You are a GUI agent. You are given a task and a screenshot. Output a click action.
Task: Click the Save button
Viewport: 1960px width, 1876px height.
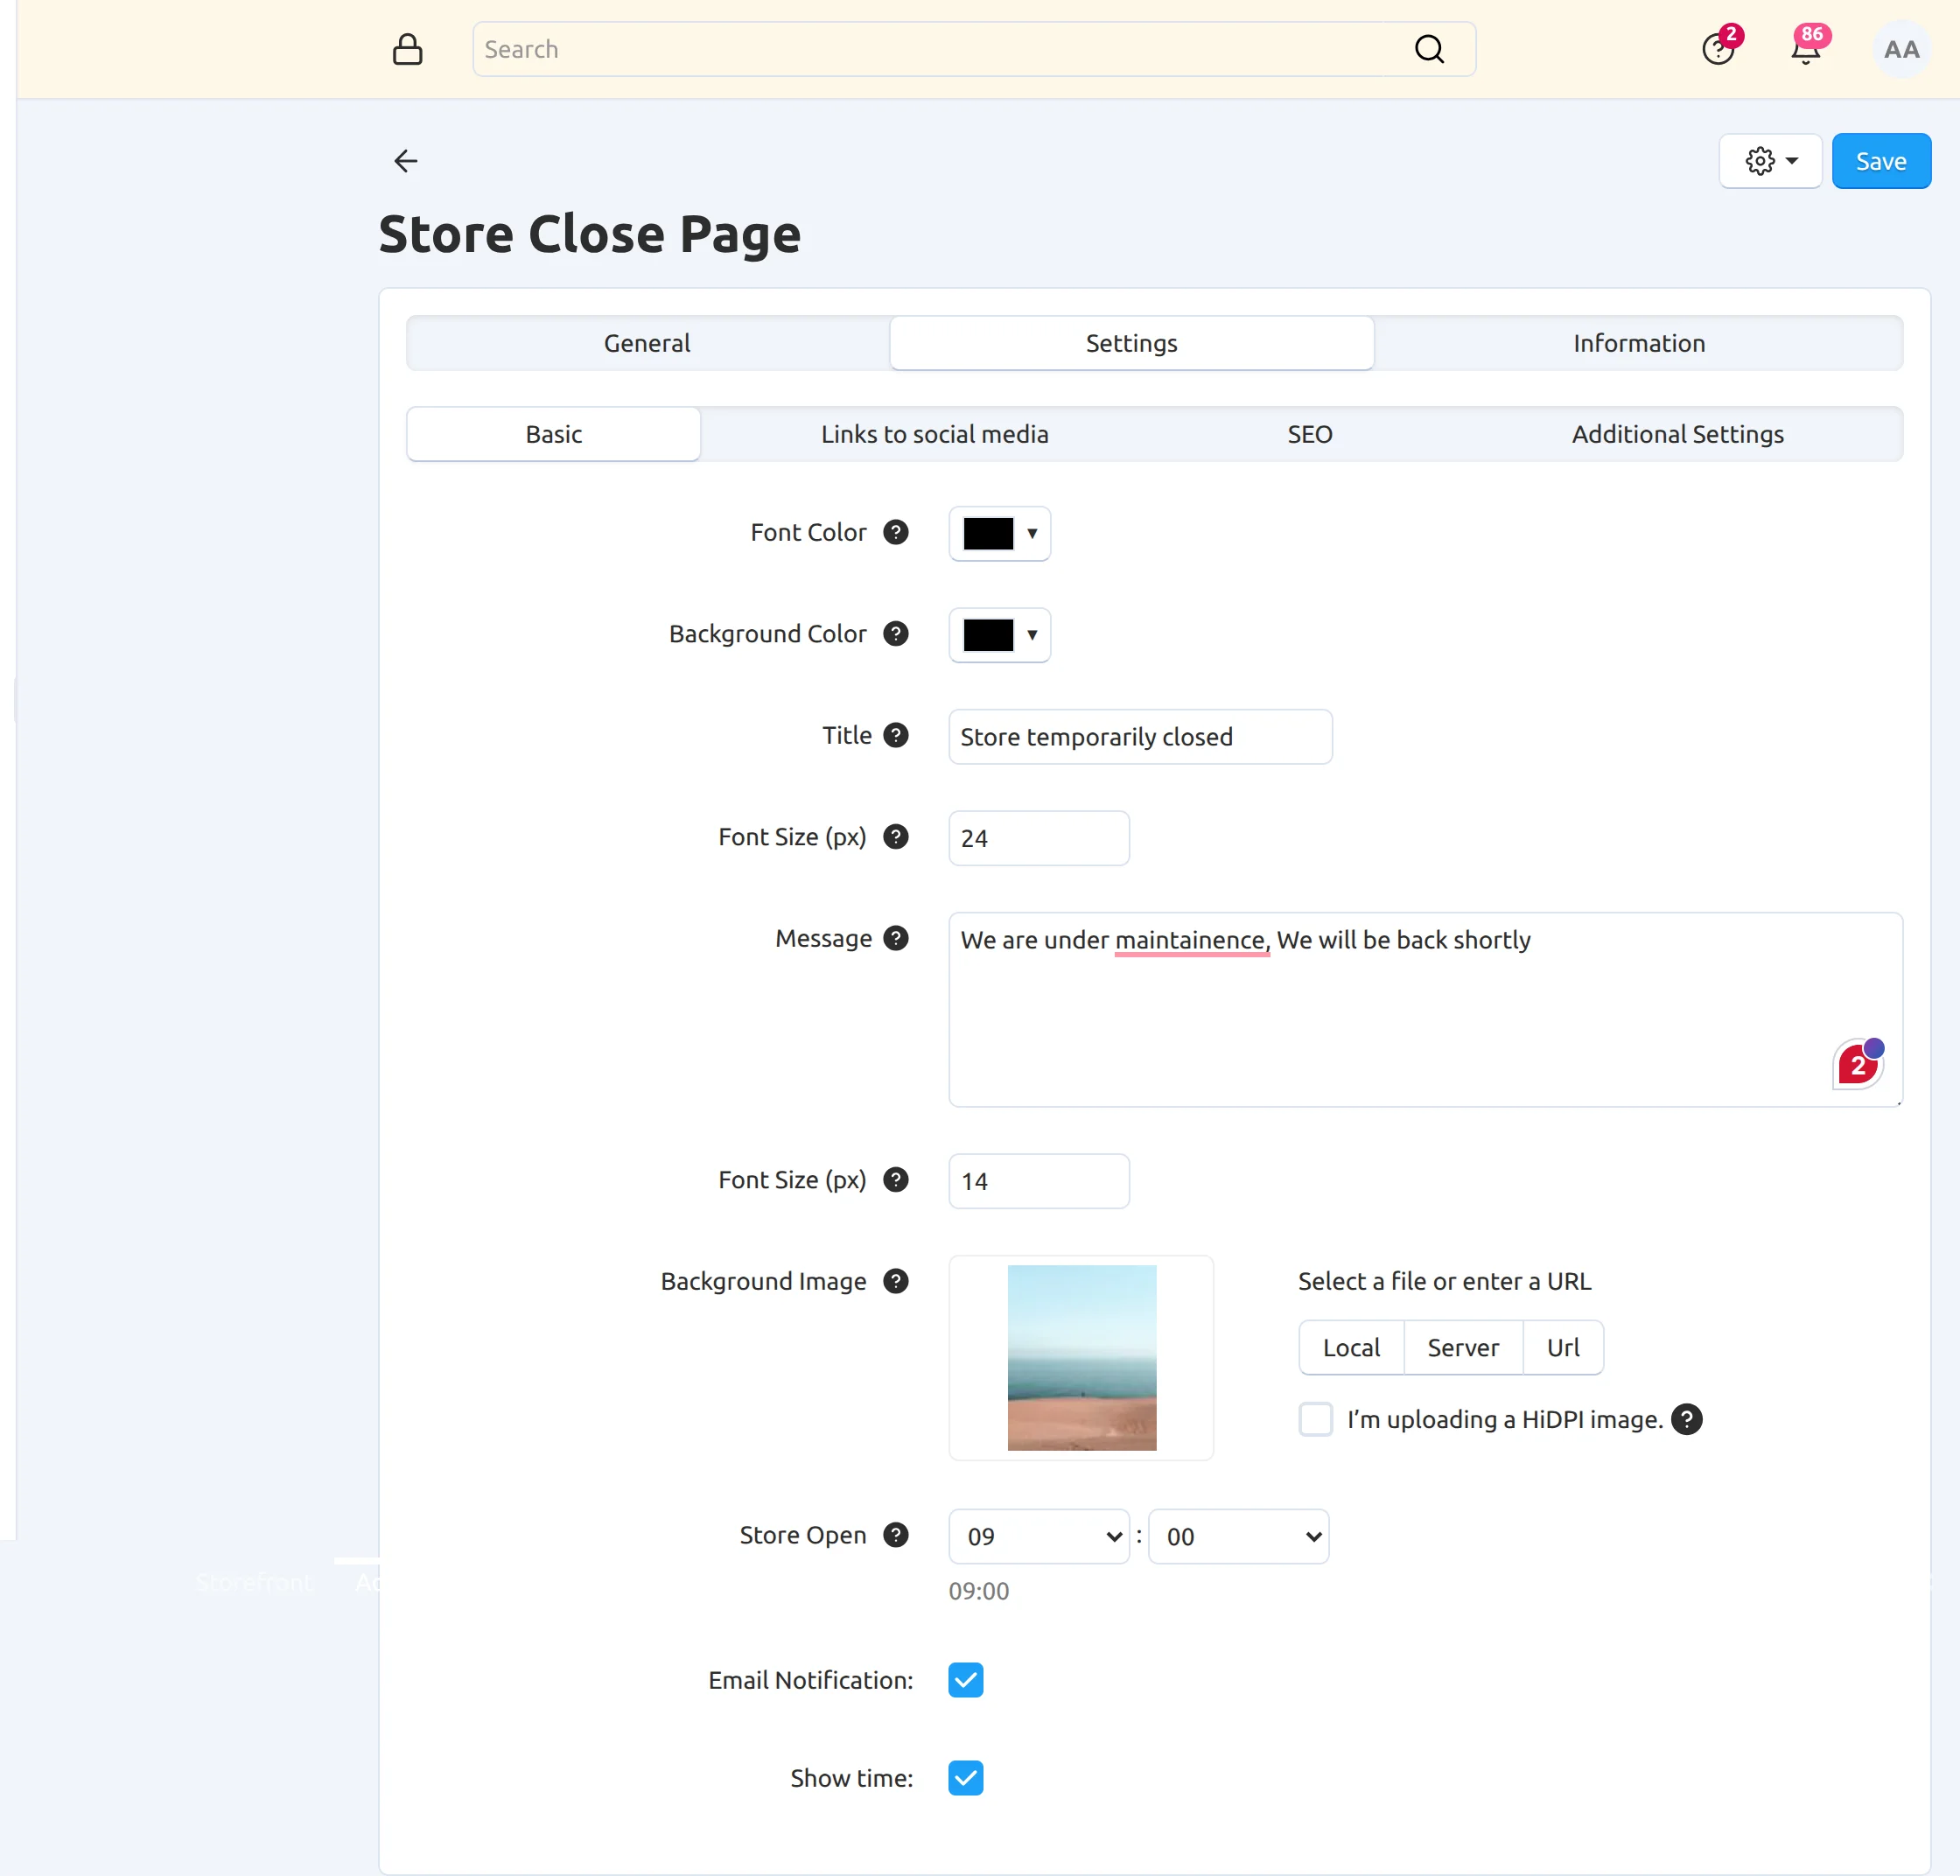click(1881, 161)
